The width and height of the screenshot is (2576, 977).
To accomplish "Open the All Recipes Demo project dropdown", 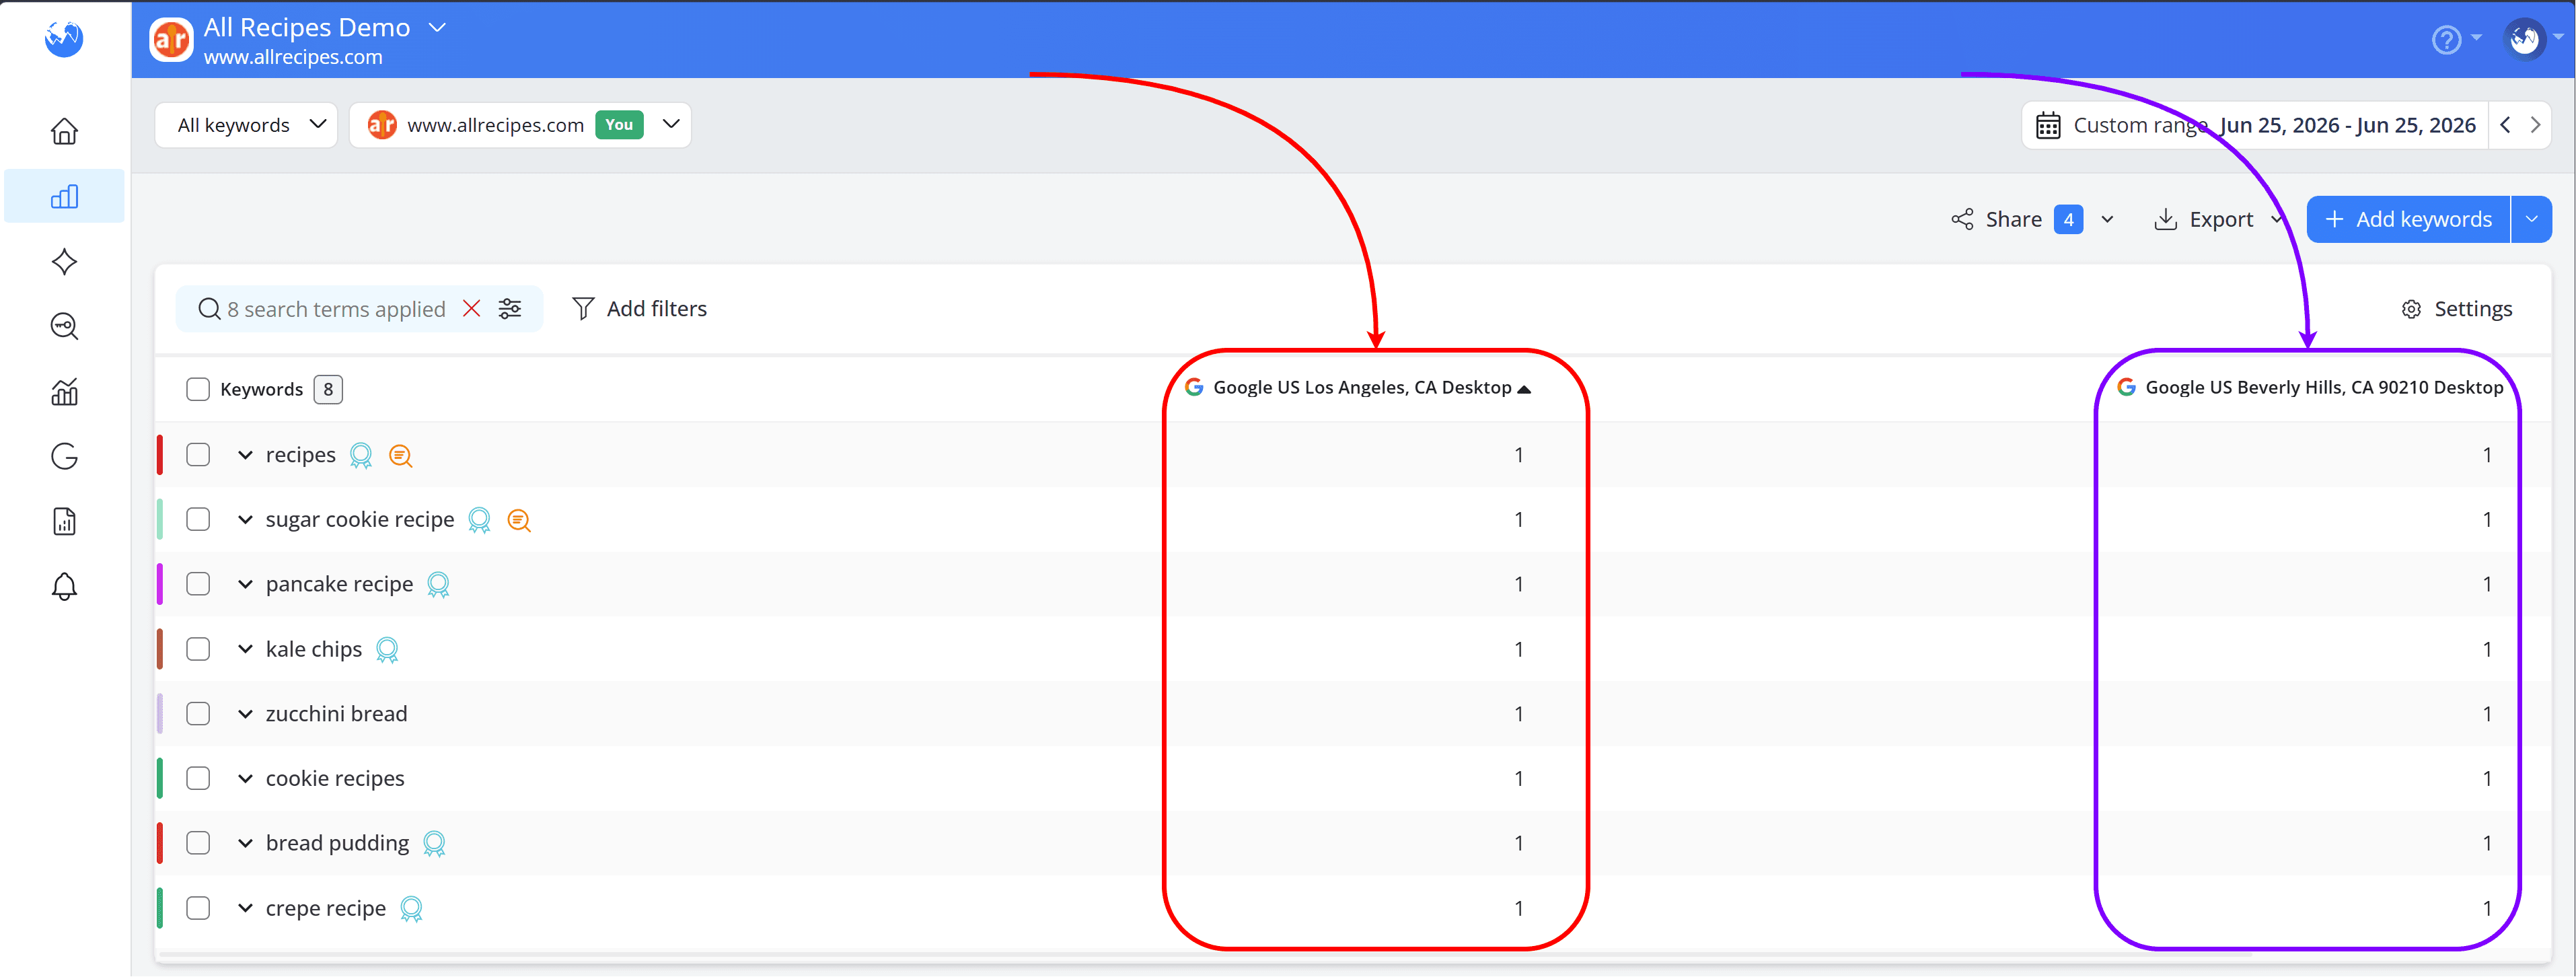I will point(436,28).
